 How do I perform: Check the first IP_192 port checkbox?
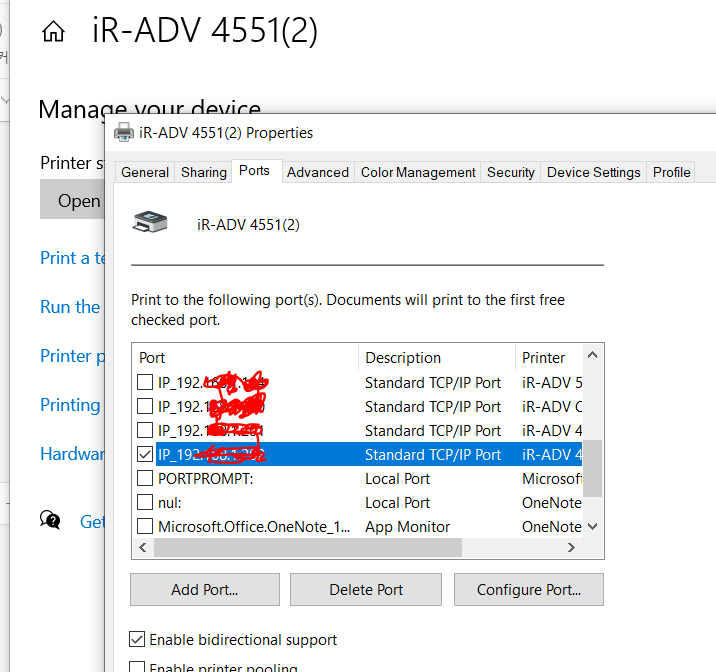145,382
